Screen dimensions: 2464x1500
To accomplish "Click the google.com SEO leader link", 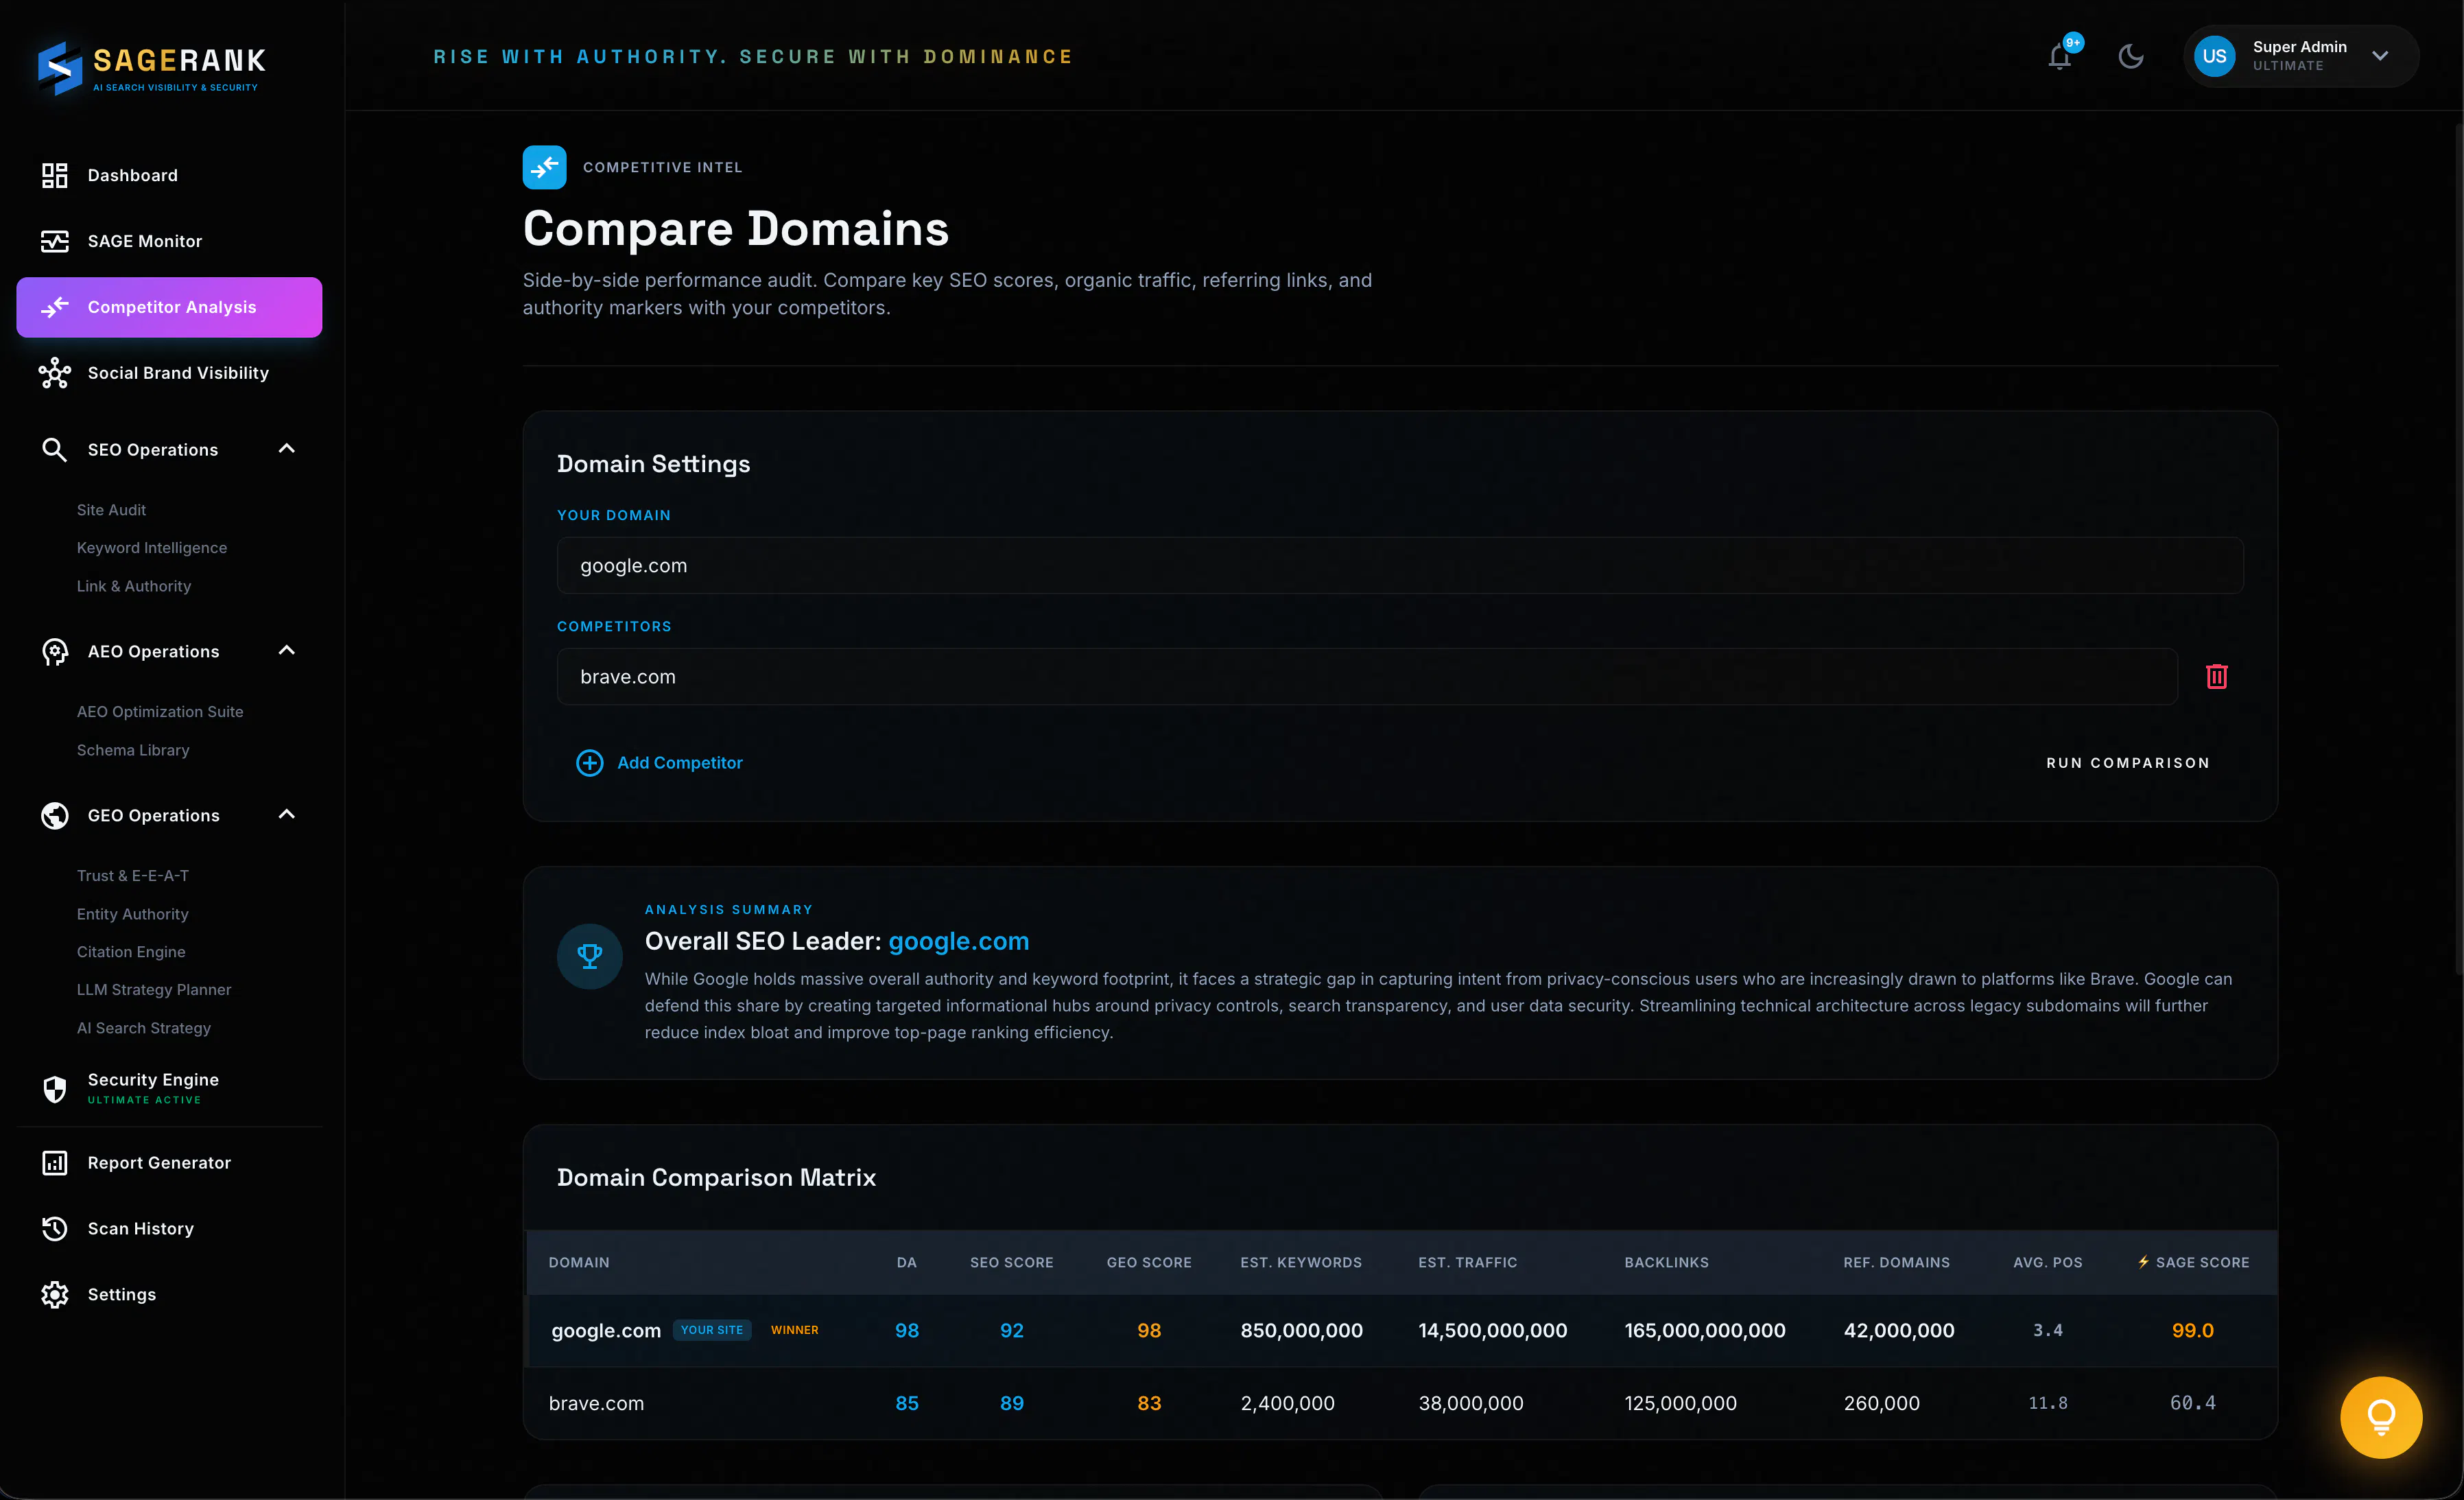I will click(958, 942).
